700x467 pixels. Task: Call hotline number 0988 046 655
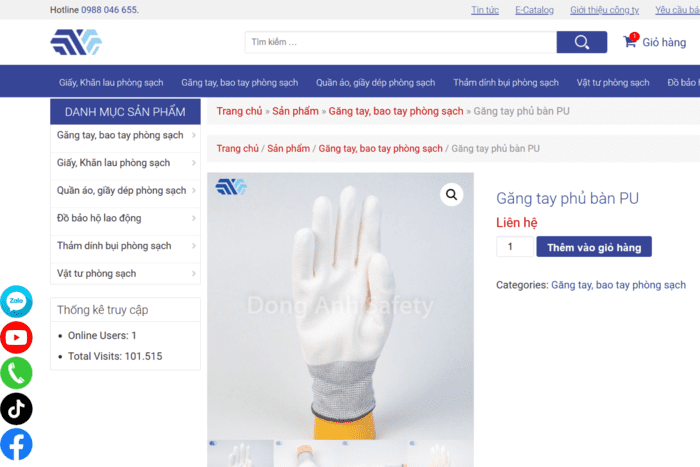coord(109,10)
